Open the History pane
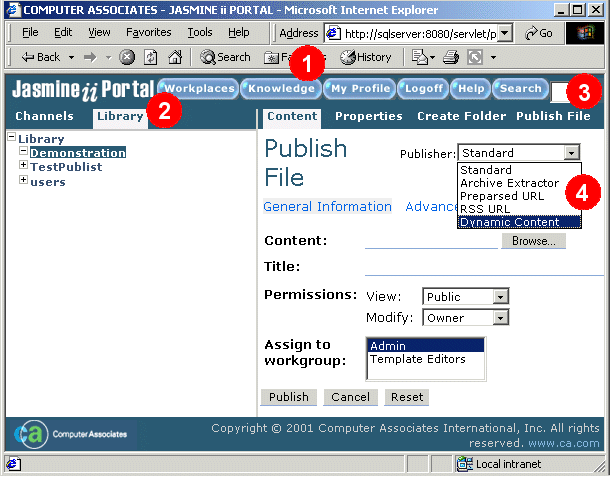Screen dimensions: 610x477 (366, 58)
